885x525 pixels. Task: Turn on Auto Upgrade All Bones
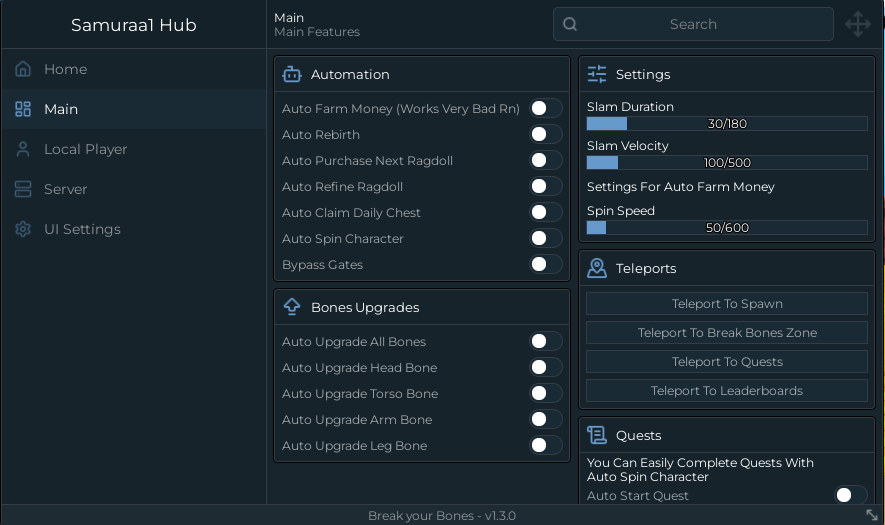[546, 342]
